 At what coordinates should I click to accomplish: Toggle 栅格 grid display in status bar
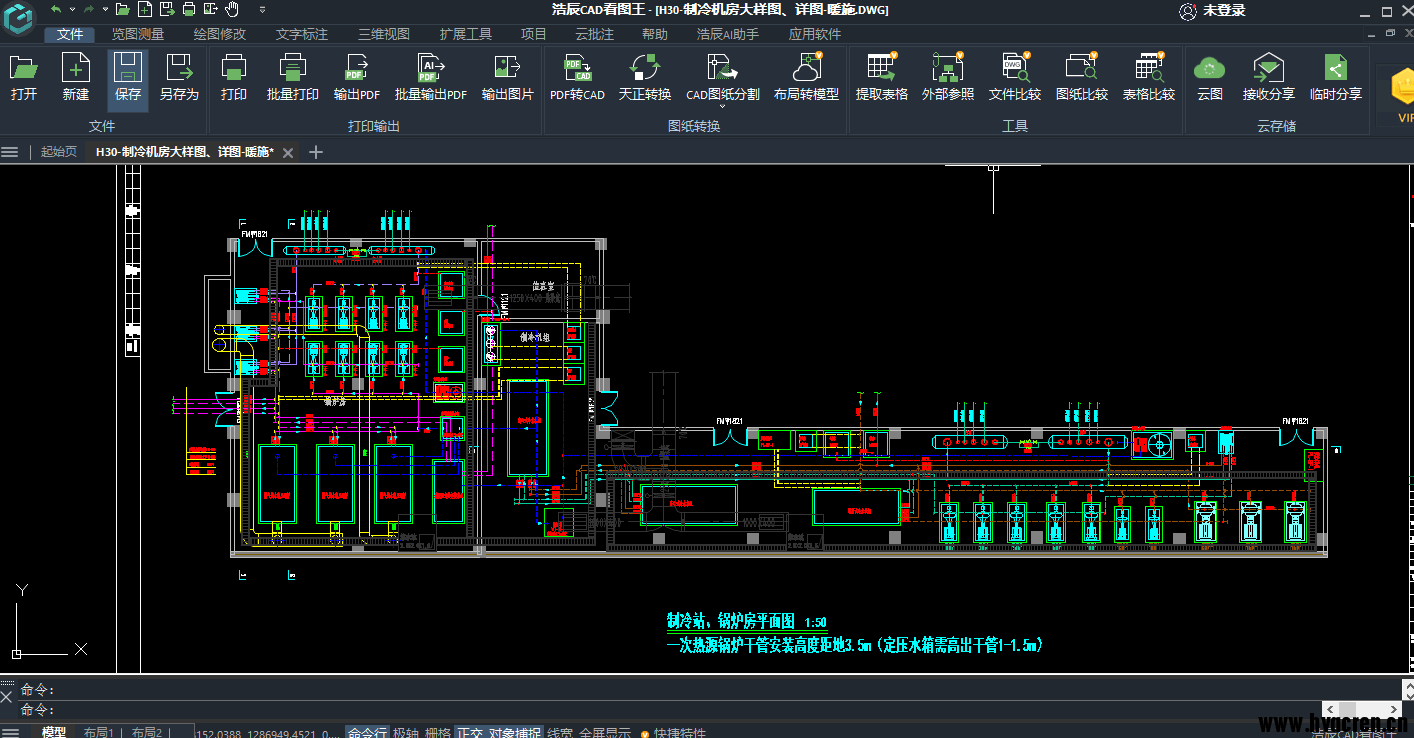(x=438, y=732)
